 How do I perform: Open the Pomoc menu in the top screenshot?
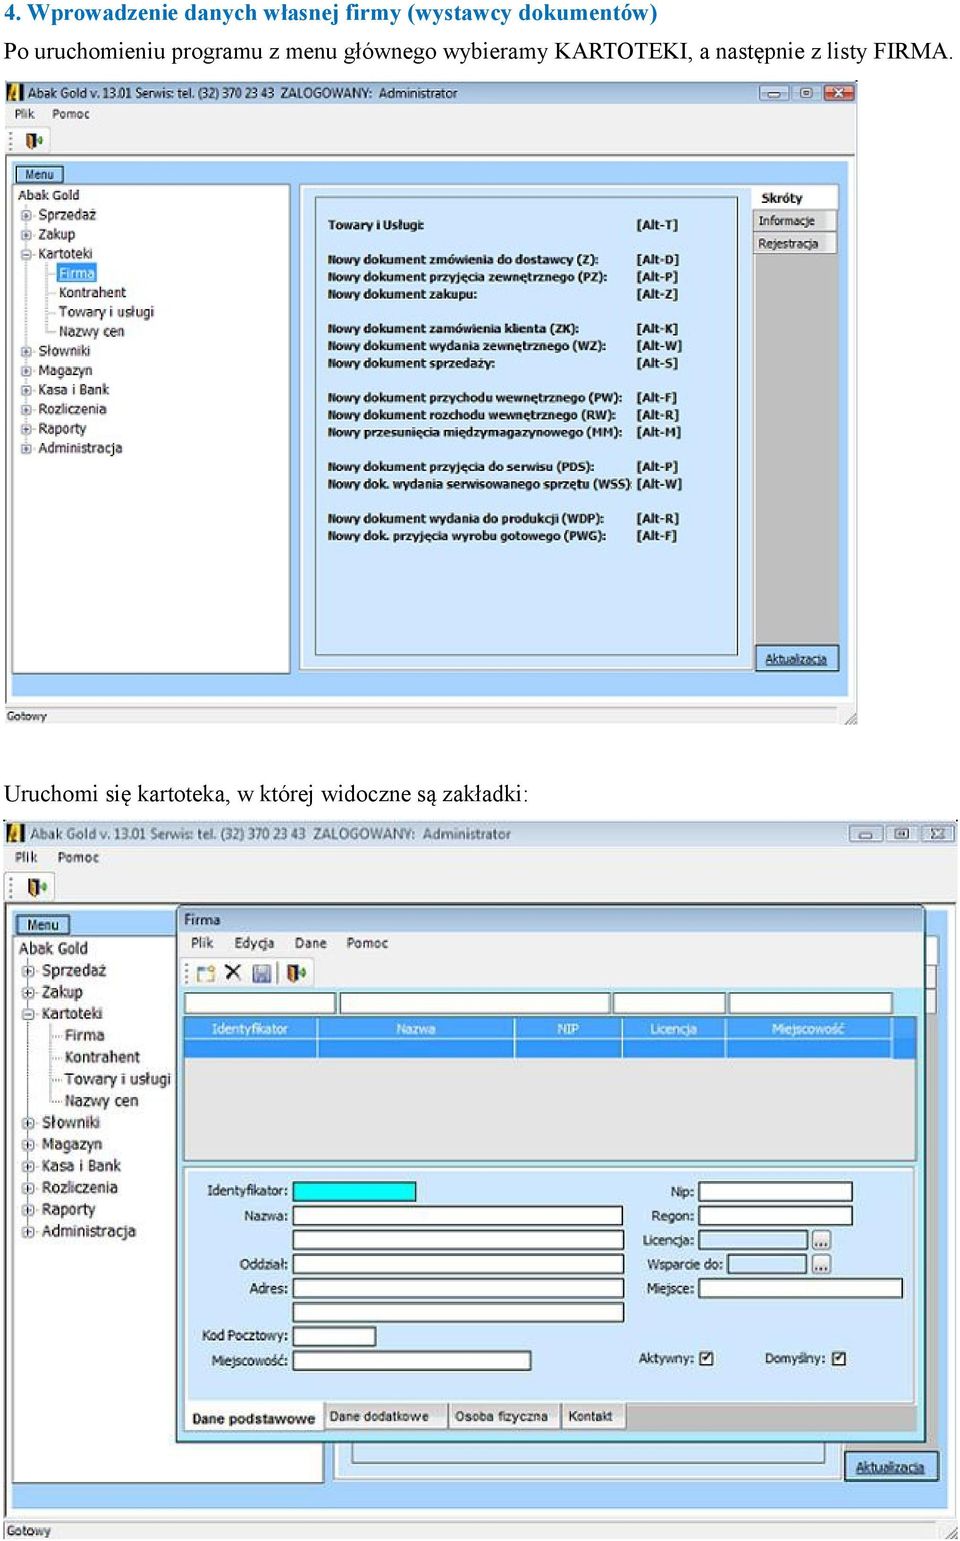point(71,114)
